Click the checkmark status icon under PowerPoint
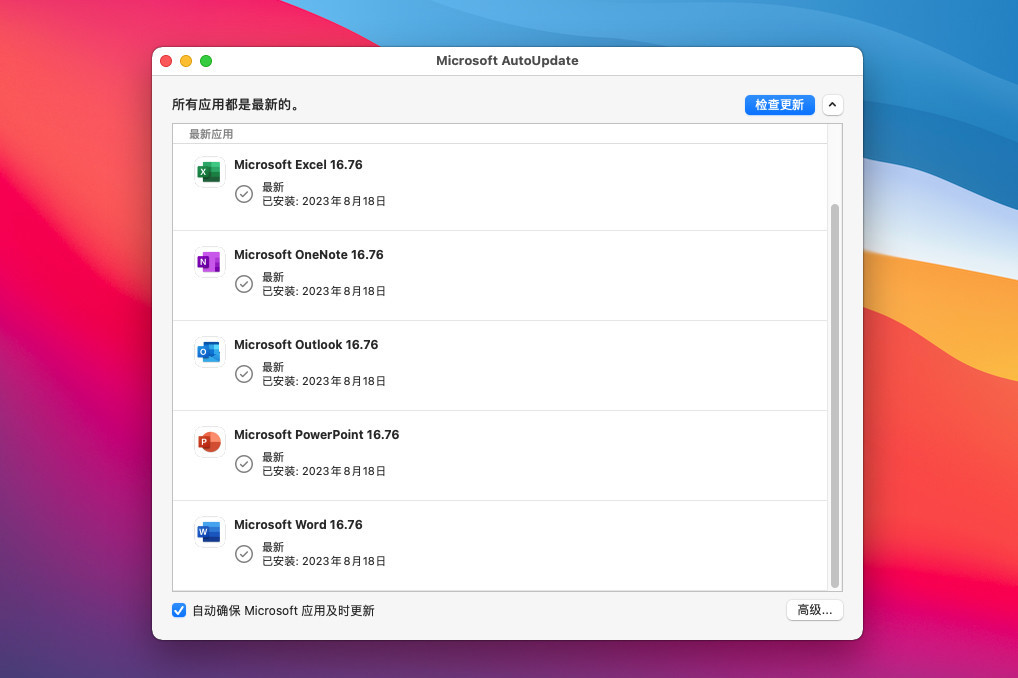 (x=244, y=464)
